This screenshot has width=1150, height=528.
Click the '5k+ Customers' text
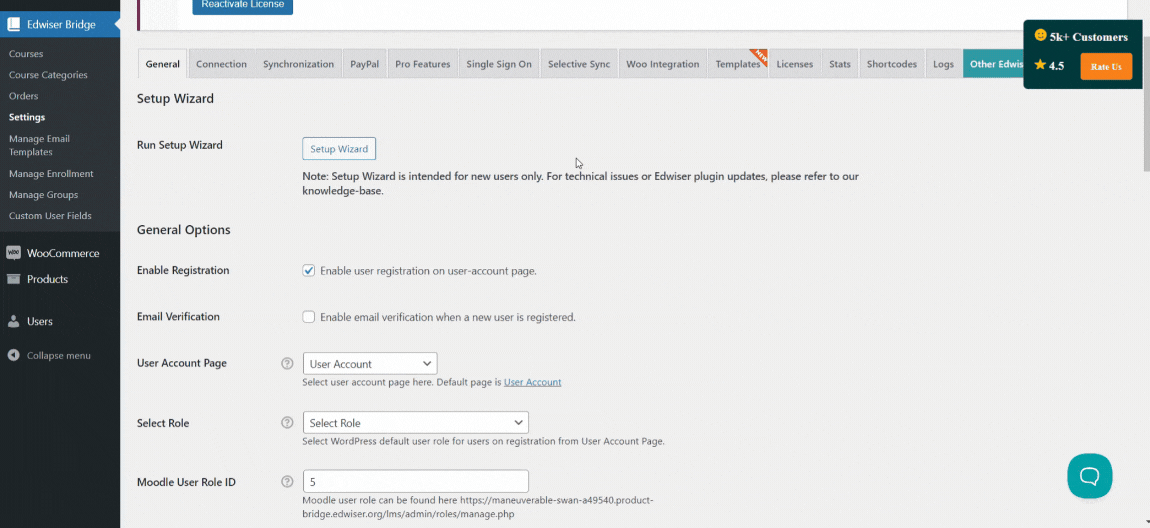coord(1088,37)
